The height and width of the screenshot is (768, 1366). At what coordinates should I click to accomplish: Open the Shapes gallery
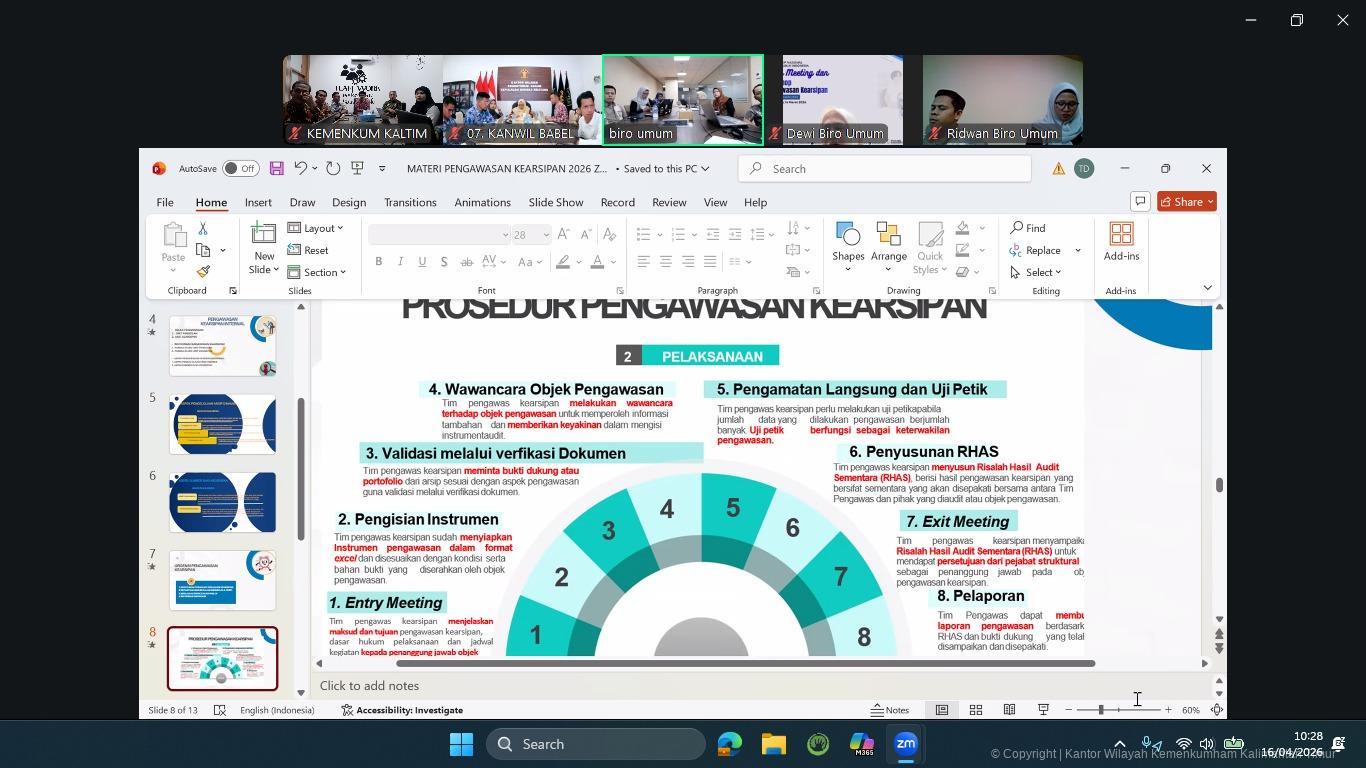click(x=848, y=247)
